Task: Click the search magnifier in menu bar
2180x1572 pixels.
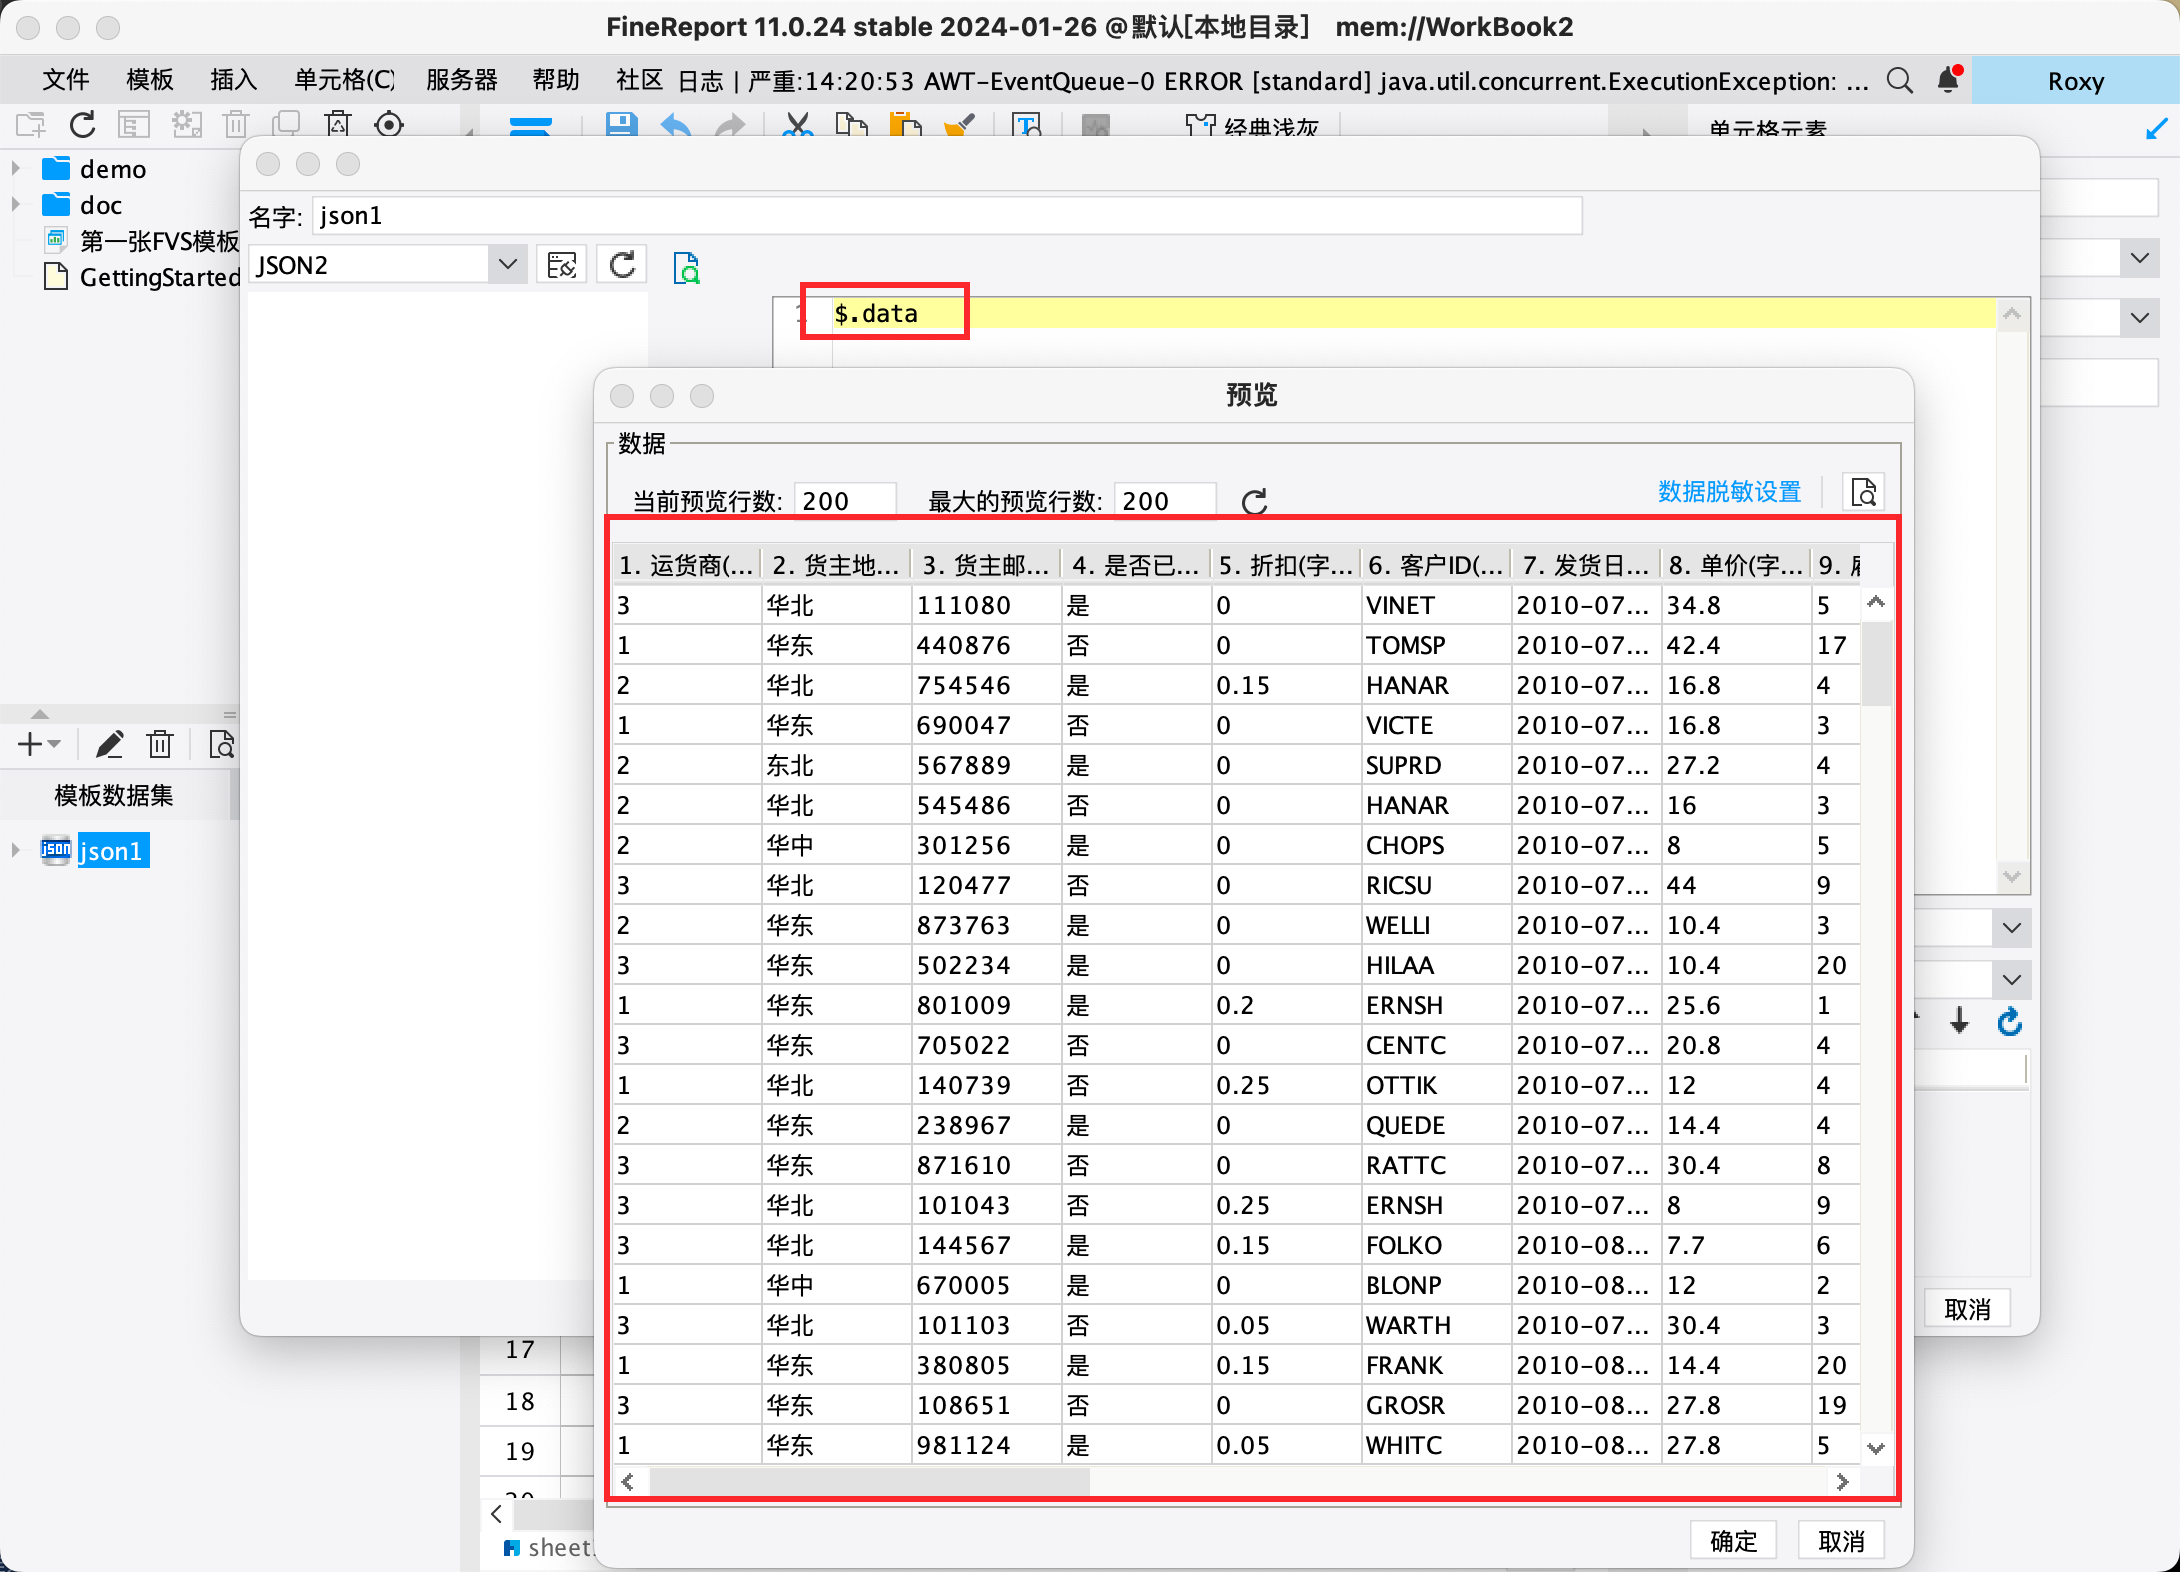Action: pos(1899,80)
